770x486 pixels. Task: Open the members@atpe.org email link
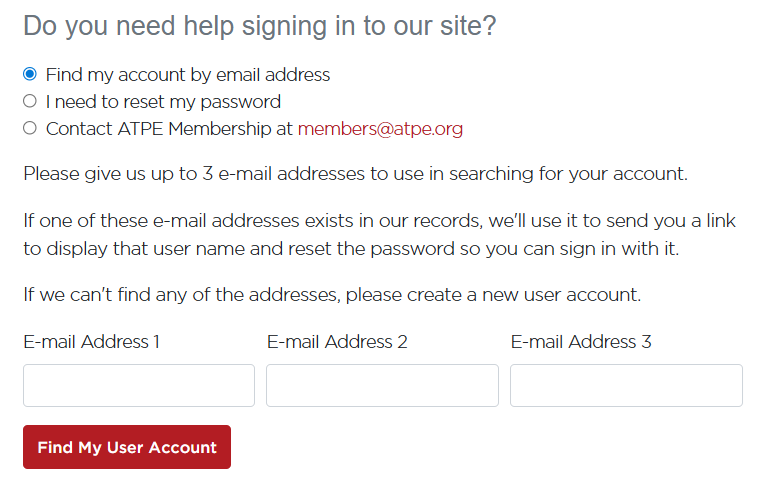[380, 129]
